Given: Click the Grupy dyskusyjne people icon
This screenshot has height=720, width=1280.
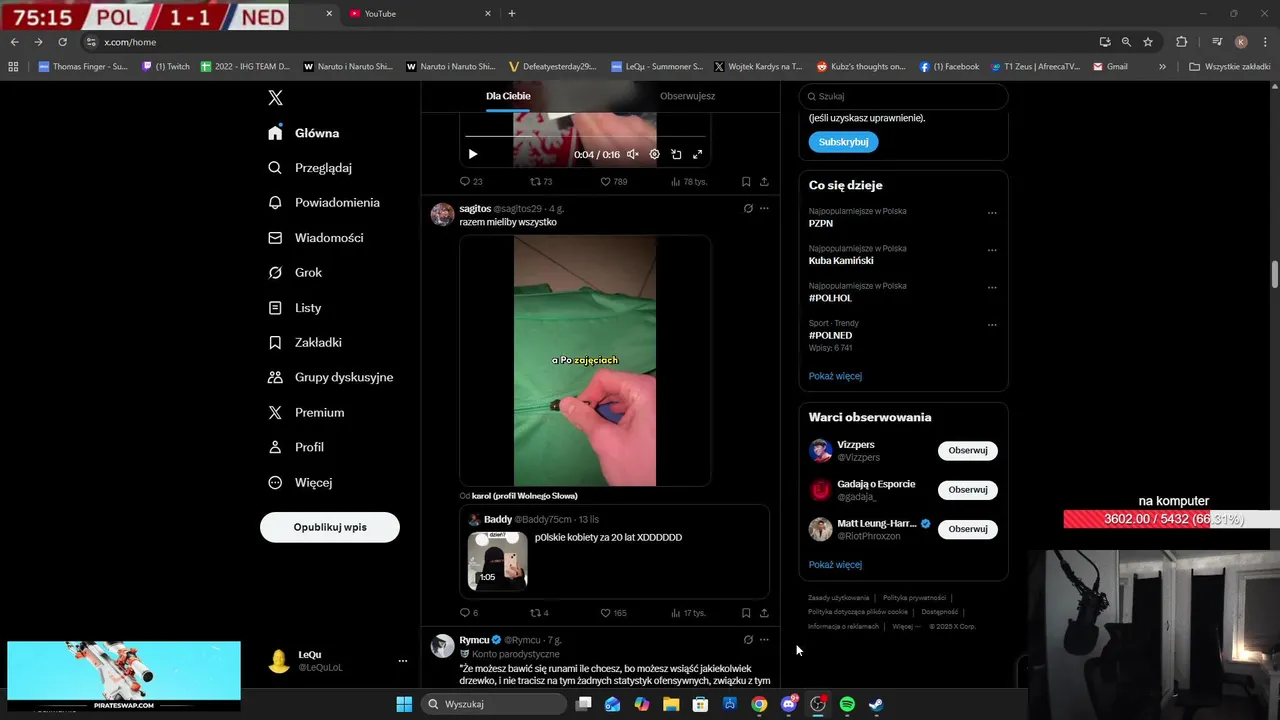Looking at the screenshot, I should (x=275, y=378).
